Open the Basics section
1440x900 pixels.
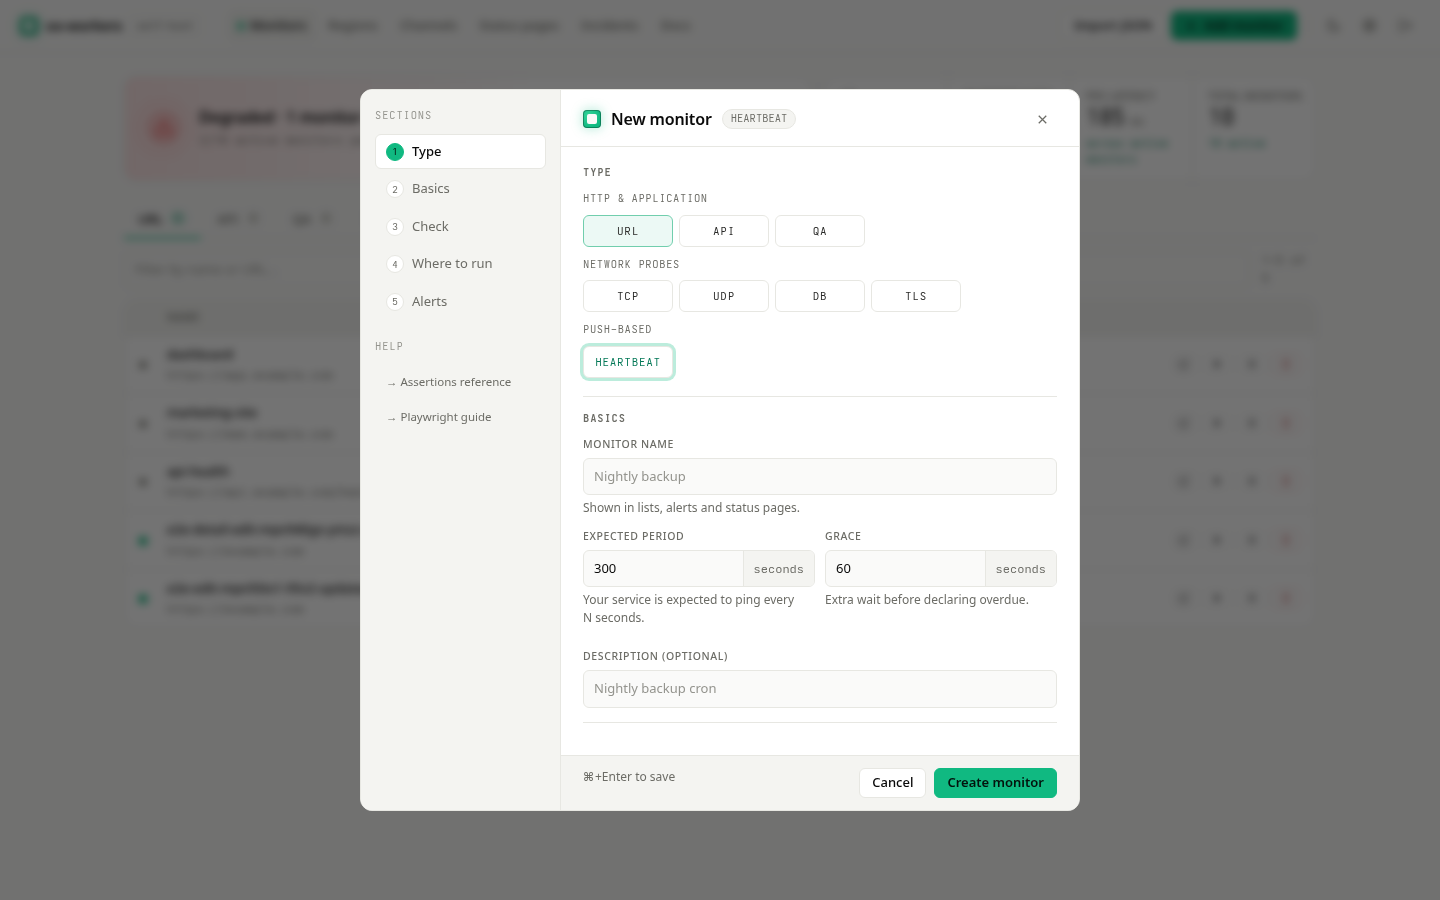coord(460,189)
